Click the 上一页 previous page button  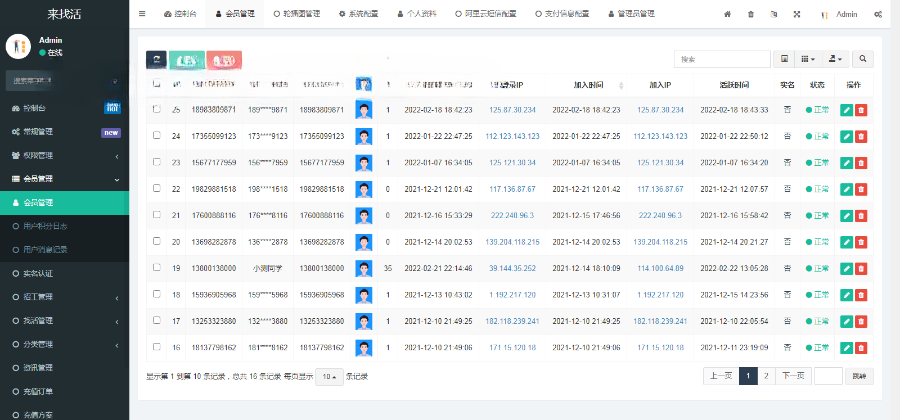[x=721, y=376]
